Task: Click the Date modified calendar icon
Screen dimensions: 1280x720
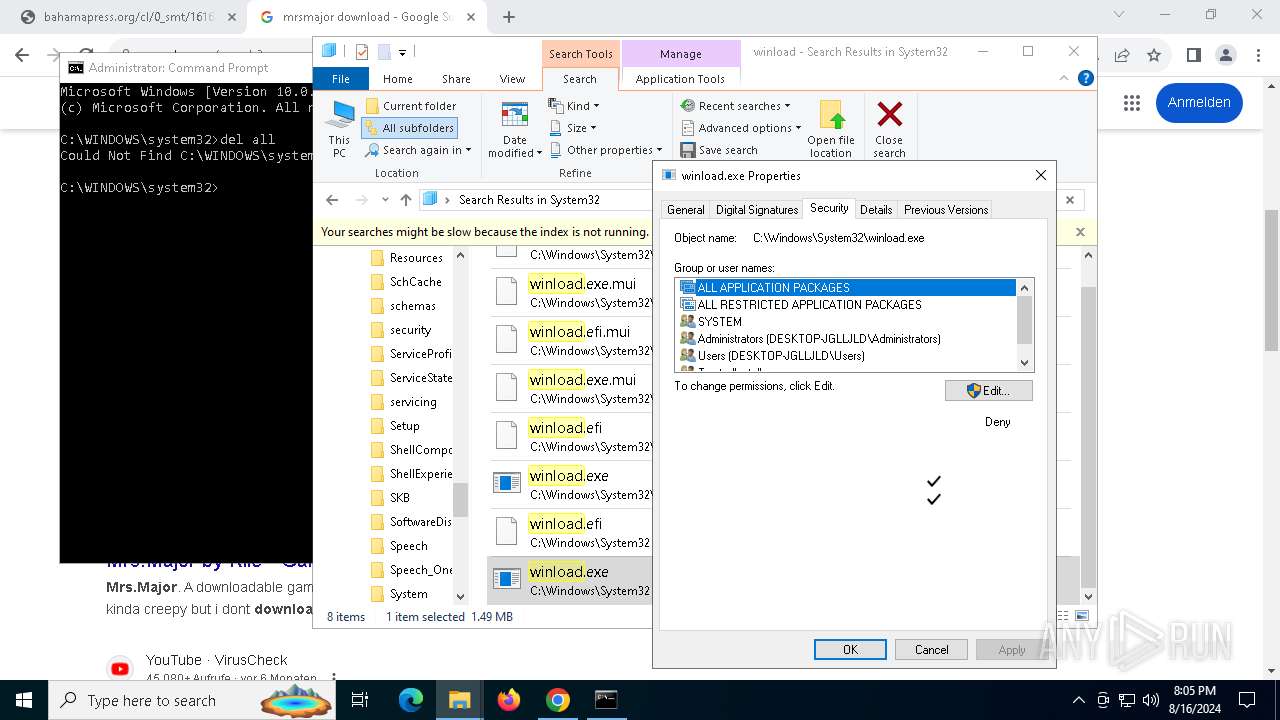Action: point(515,116)
